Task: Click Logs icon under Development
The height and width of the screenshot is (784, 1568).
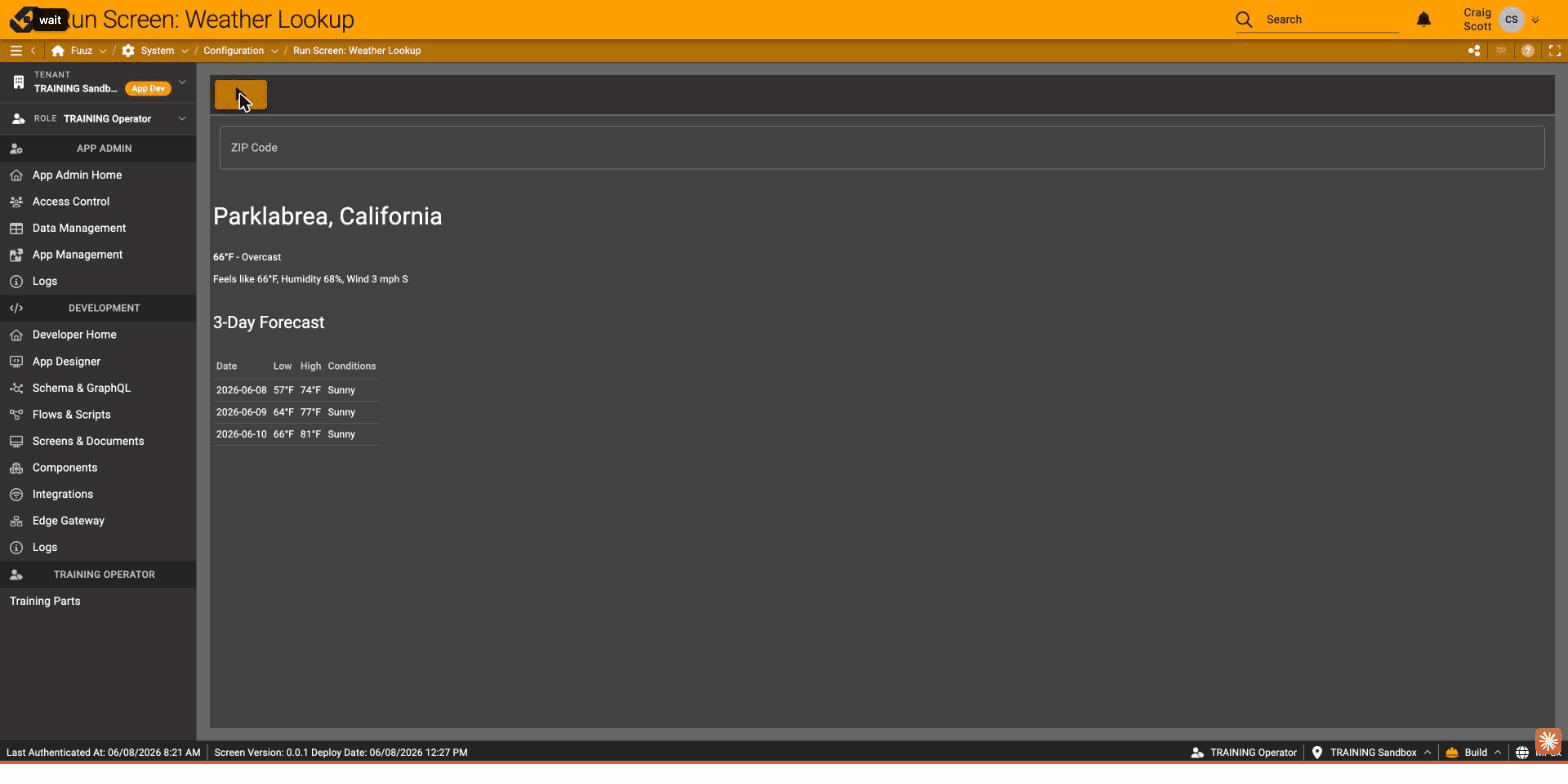Action: (16, 548)
